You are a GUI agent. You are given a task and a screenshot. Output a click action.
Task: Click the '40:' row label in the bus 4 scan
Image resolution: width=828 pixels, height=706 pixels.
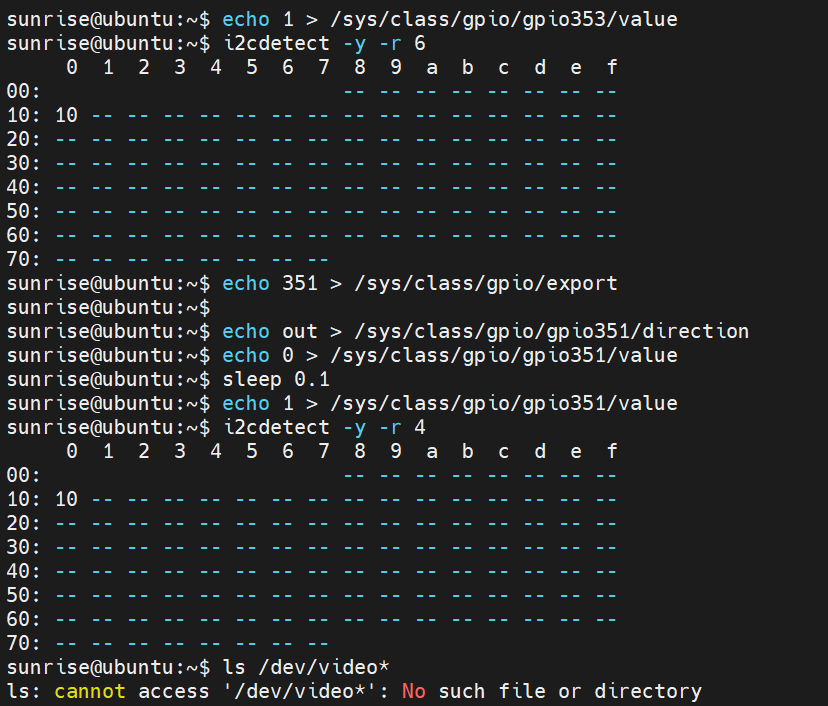[23, 571]
